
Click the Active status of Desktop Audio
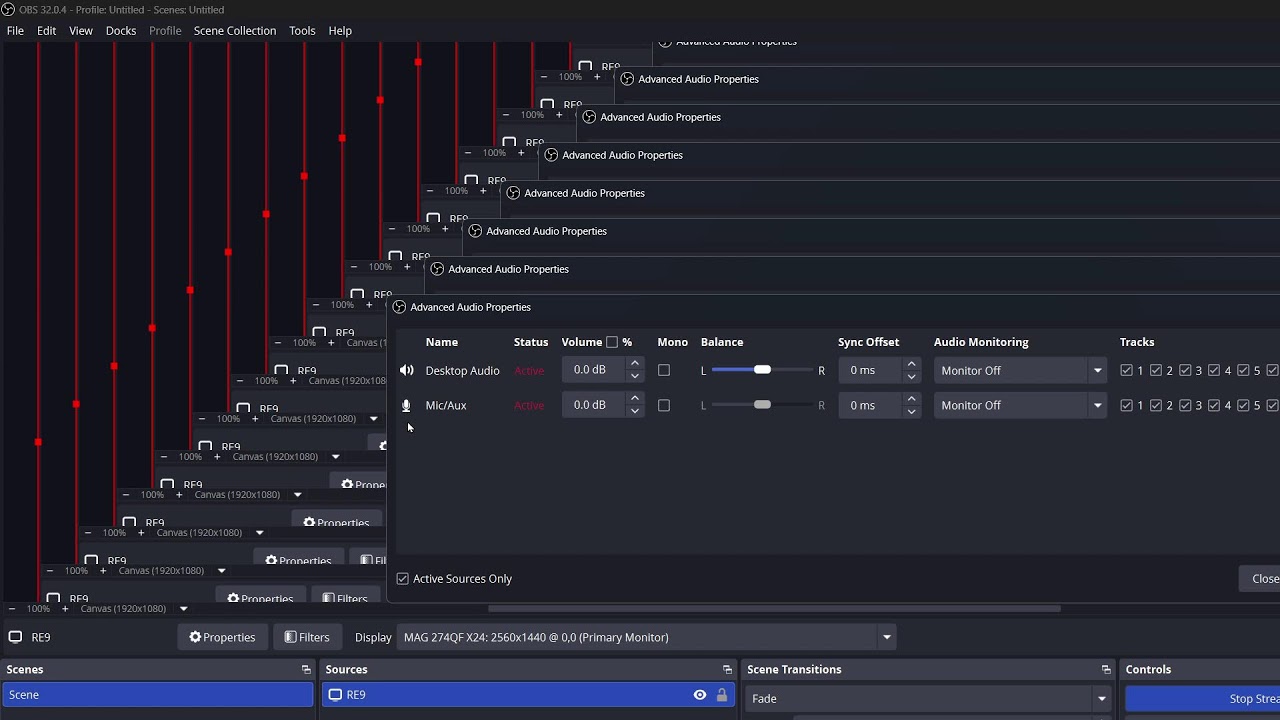pos(529,370)
